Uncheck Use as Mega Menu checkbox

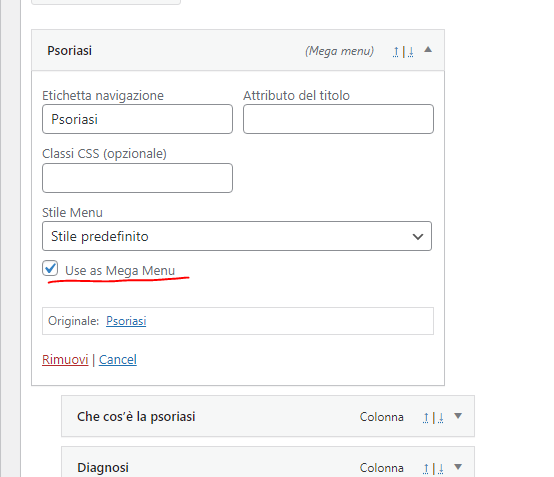[50, 269]
